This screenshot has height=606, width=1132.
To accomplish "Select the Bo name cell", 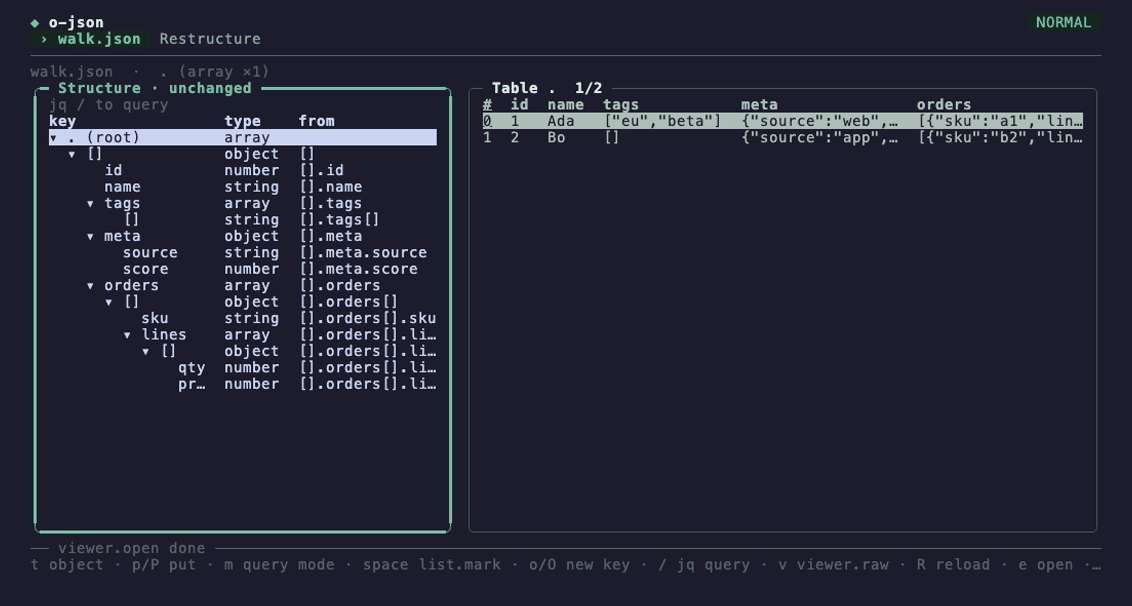I will (557, 137).
